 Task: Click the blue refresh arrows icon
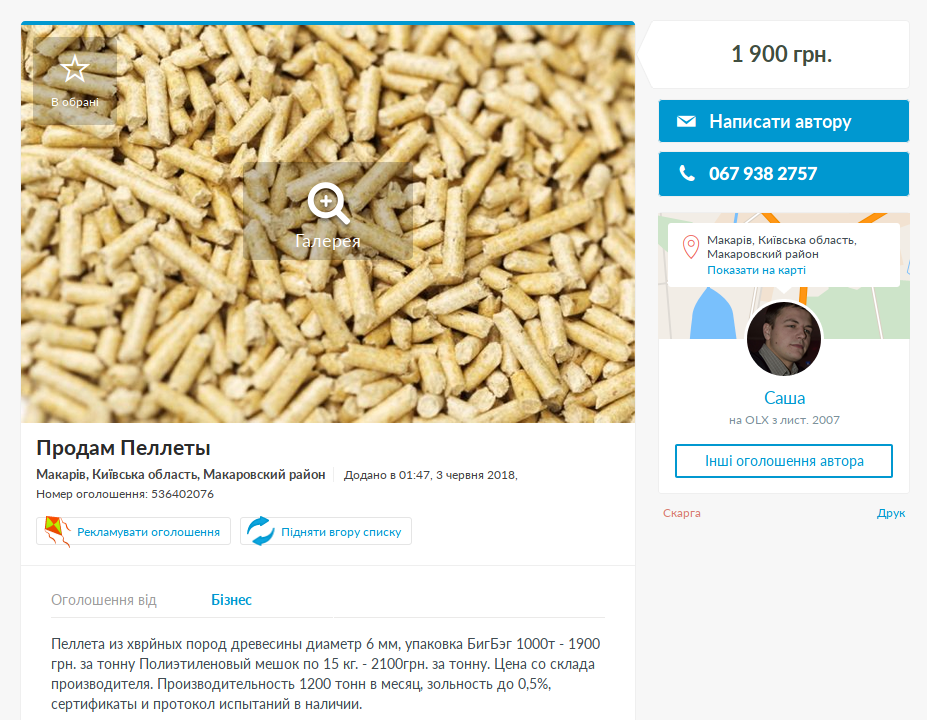[x=260, y=531]
